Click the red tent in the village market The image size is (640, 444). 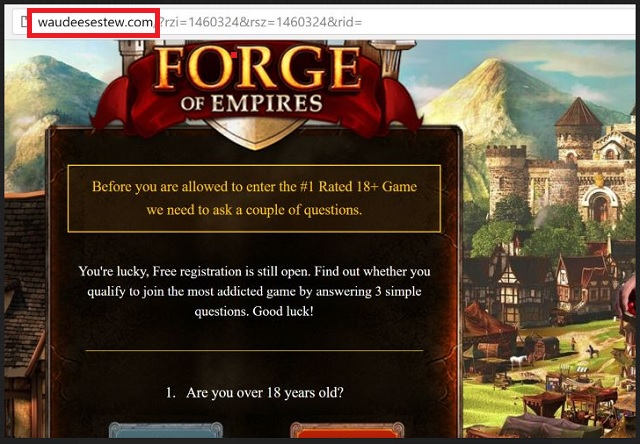tap(486, 324)
